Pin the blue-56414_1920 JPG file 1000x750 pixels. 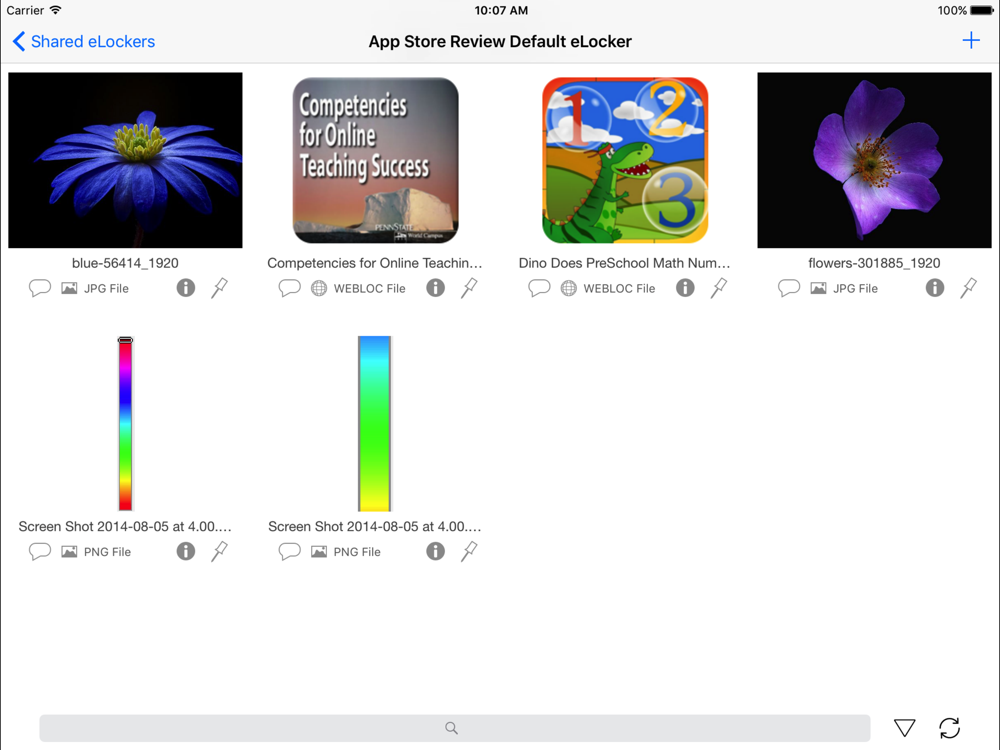(219, 288)
